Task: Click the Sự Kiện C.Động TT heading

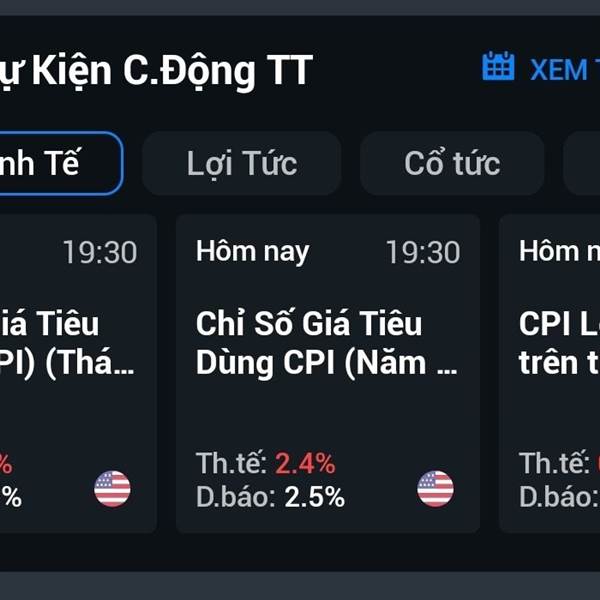Action: click(x=156, y=71)
